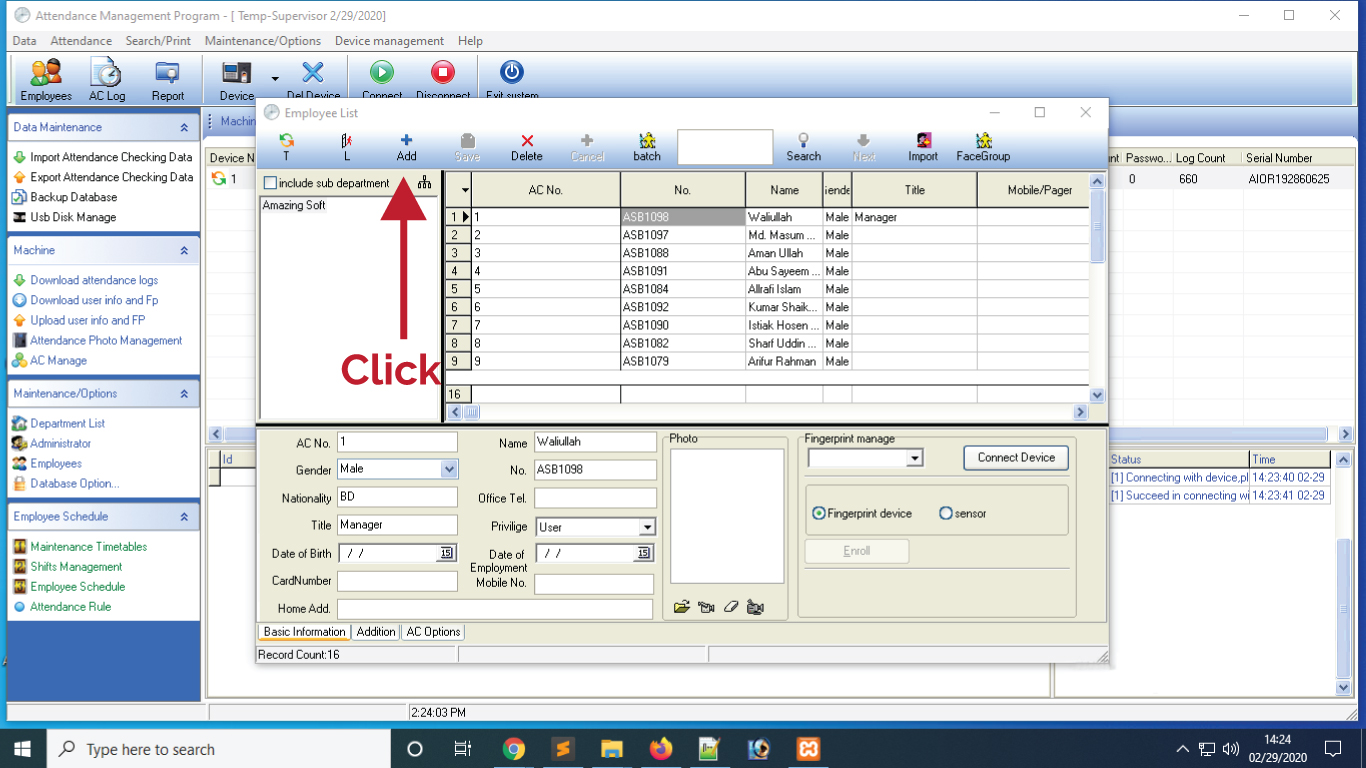The height and width of the screenshot is (768, 1366).
Task: Select the sensor radio button
Action: click(946, 513)
